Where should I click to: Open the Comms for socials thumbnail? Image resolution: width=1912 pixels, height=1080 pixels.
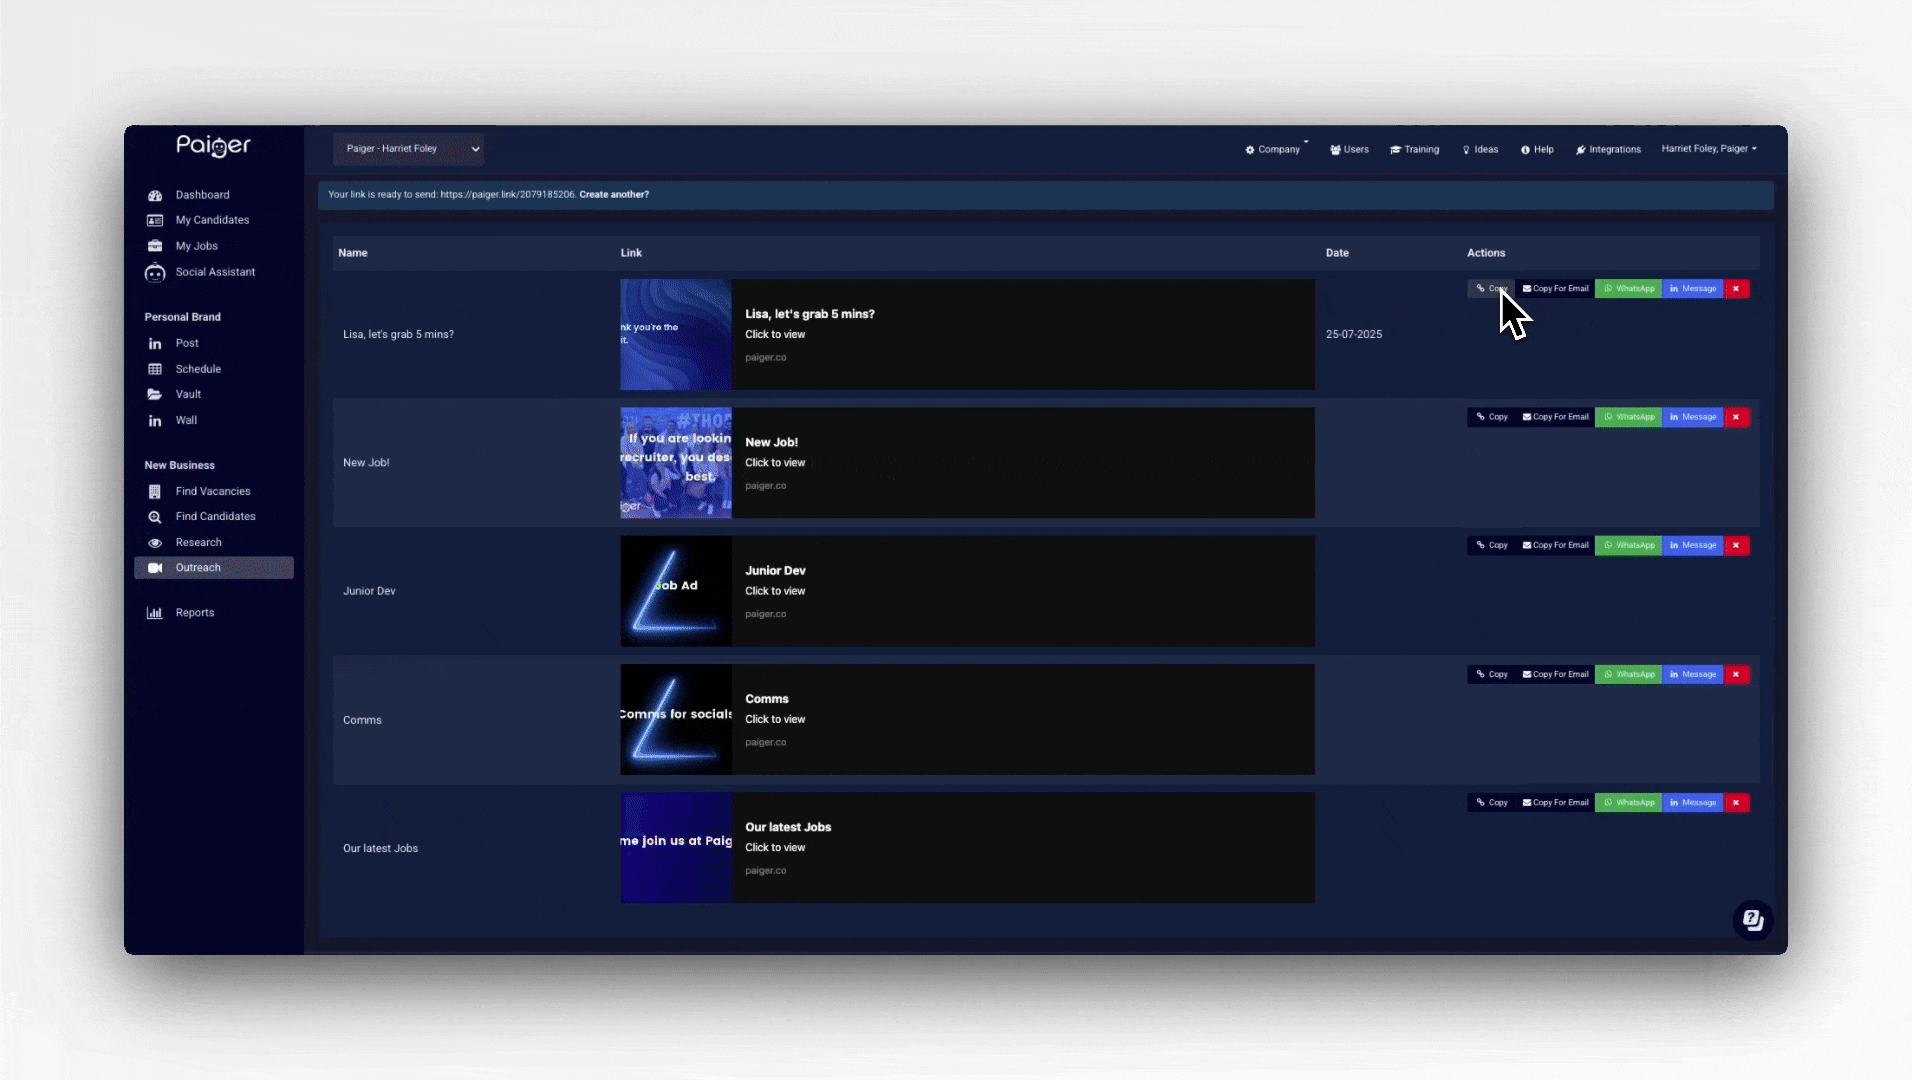(x=676, y=719)
